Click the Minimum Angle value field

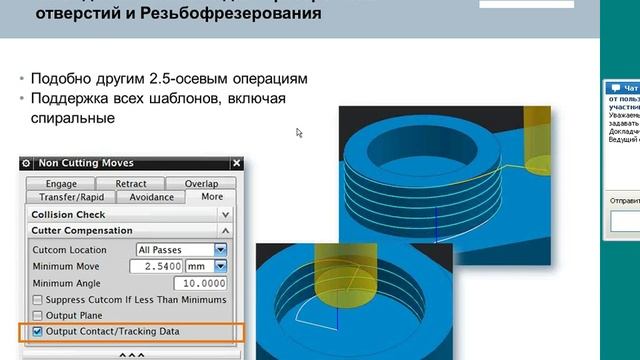pyautogui.click(x=200, y=283)
